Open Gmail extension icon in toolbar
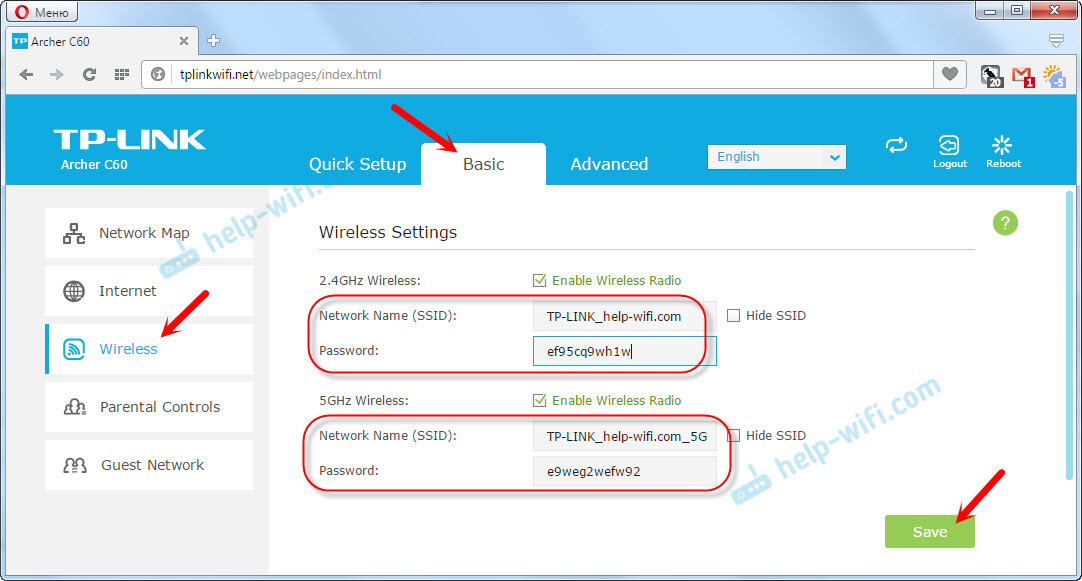1082x581 pixels. coord(1022,75)
